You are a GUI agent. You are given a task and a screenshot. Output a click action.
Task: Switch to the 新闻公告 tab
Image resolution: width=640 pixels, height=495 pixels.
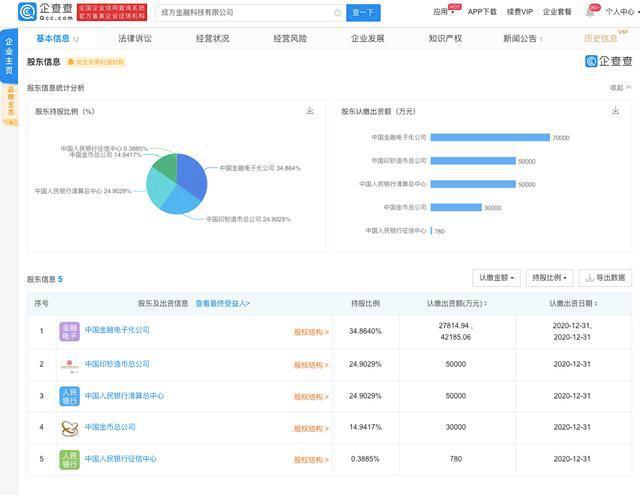(520, 38)
